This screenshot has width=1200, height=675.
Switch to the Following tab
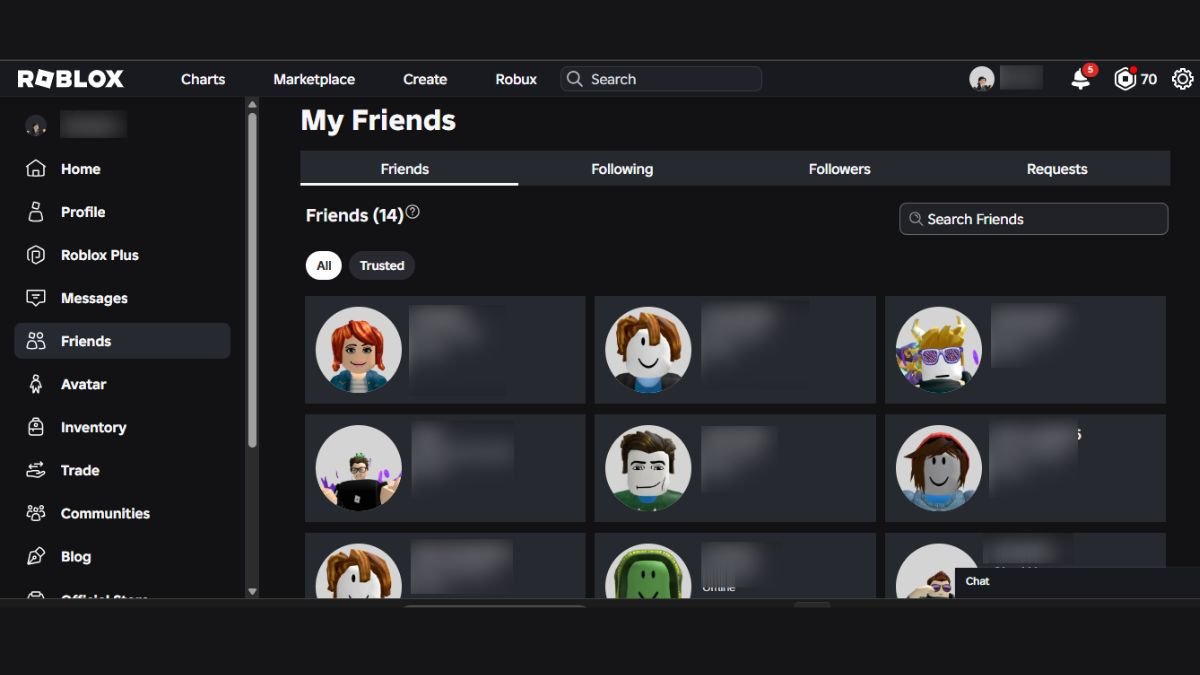pyautogui.click(x=622, y=169)
